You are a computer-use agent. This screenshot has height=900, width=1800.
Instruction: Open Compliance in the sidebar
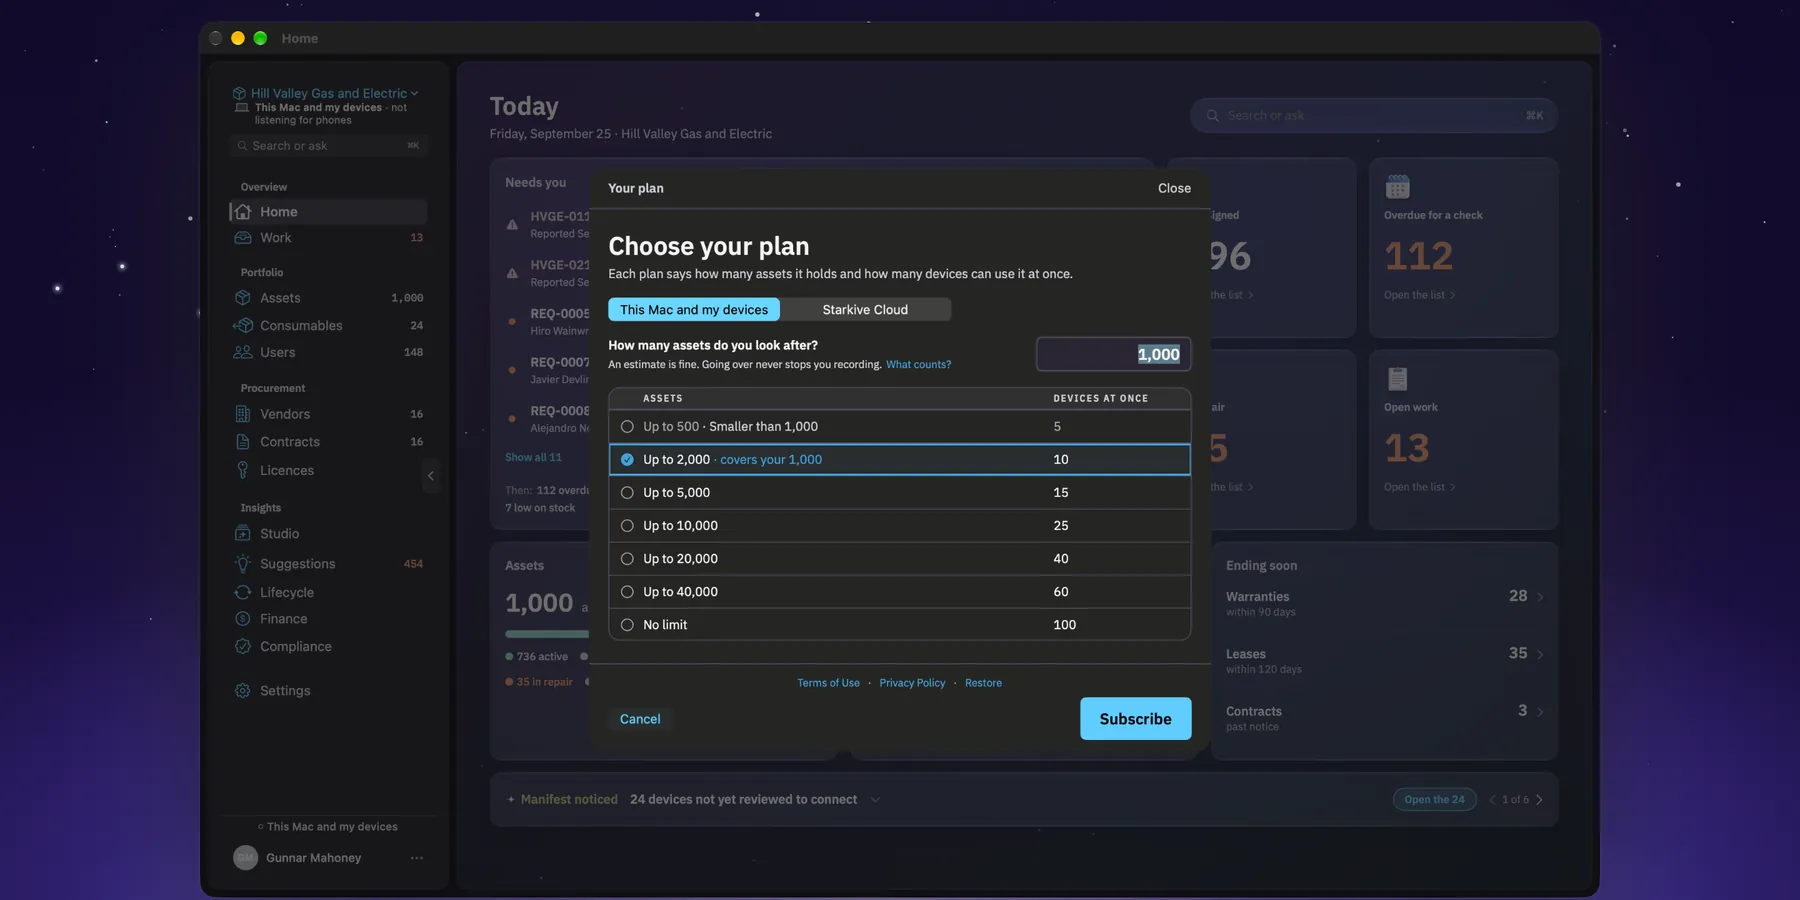(328, 647)
